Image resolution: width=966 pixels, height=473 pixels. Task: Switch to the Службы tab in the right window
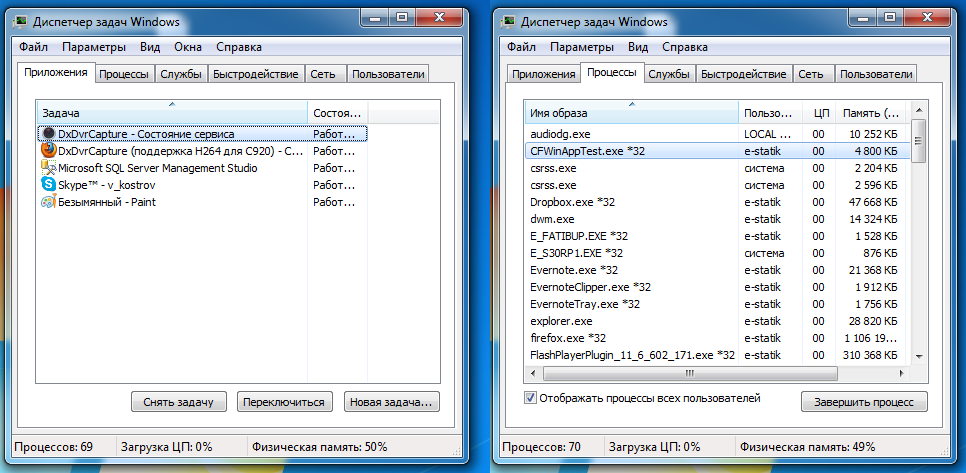click(669, 75)
